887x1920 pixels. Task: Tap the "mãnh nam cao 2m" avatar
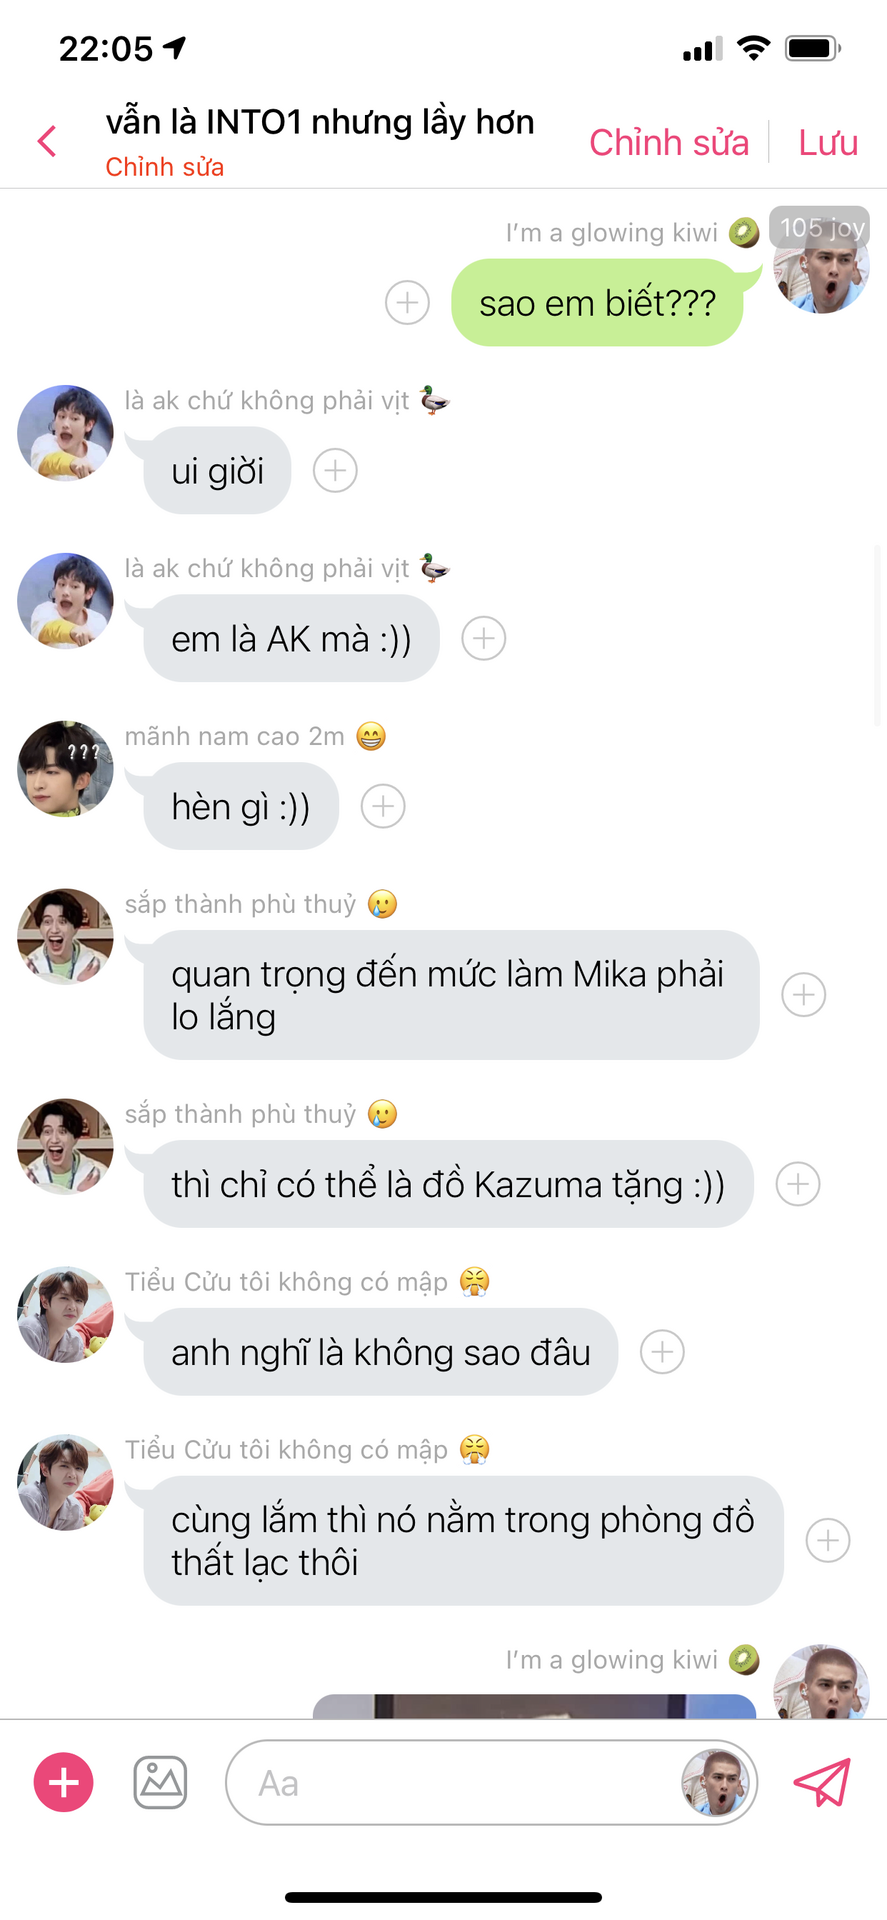point(65,768)
